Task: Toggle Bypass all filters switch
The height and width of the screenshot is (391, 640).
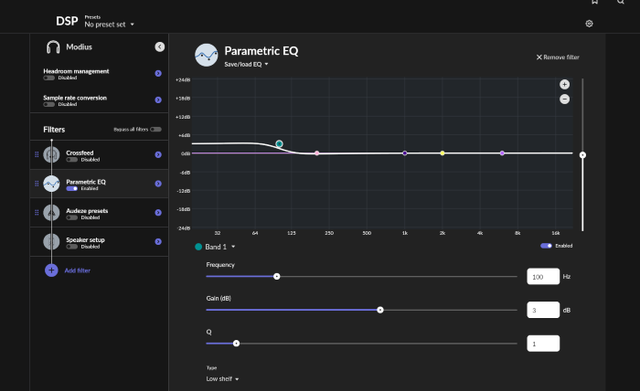Action: click(x=156, y=129)
